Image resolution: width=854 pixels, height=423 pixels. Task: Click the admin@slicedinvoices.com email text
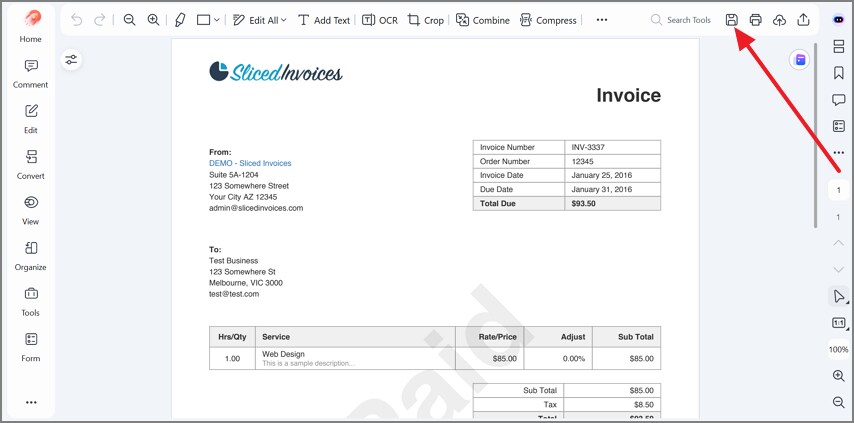pos(256,208)
